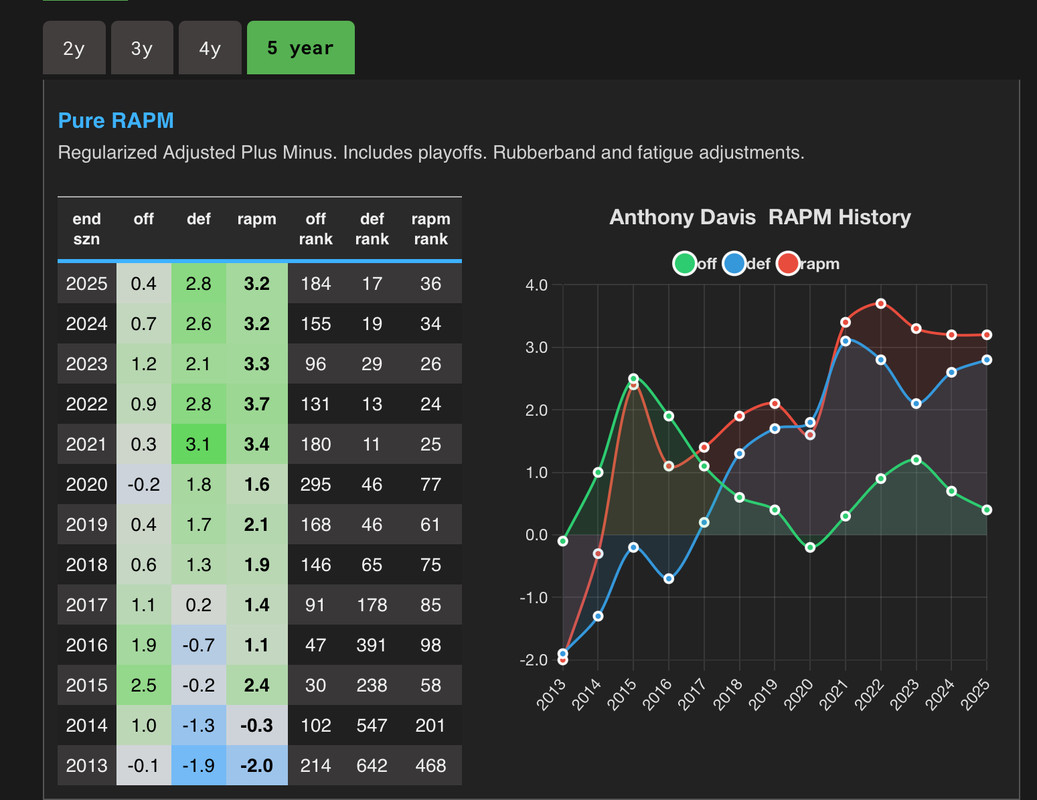Toggle the green off legend marker
1037x800 pixels.
(x=684, y=263)
